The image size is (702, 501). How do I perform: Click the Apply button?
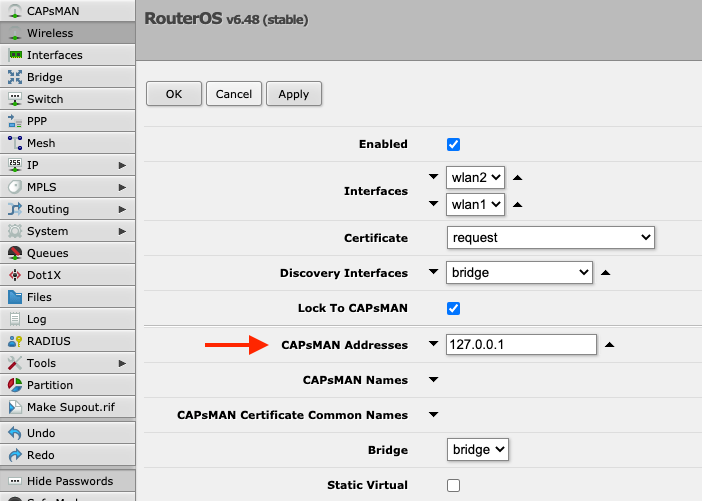click(294, 94)
